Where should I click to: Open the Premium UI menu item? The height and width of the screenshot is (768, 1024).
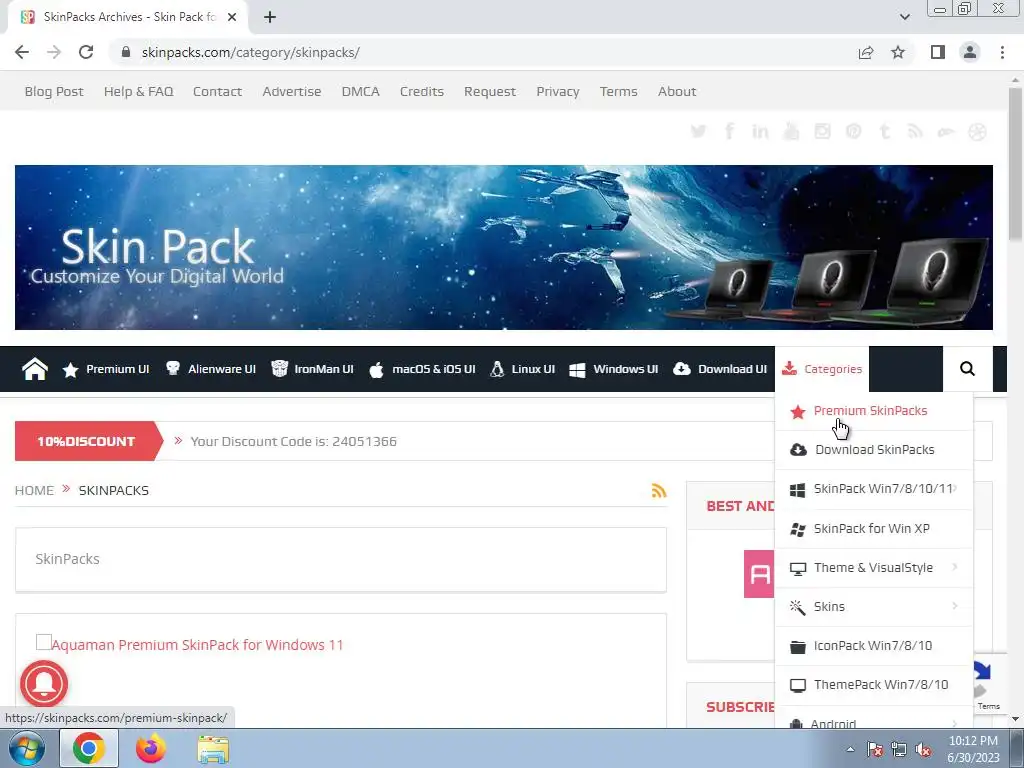click(106, 369)
